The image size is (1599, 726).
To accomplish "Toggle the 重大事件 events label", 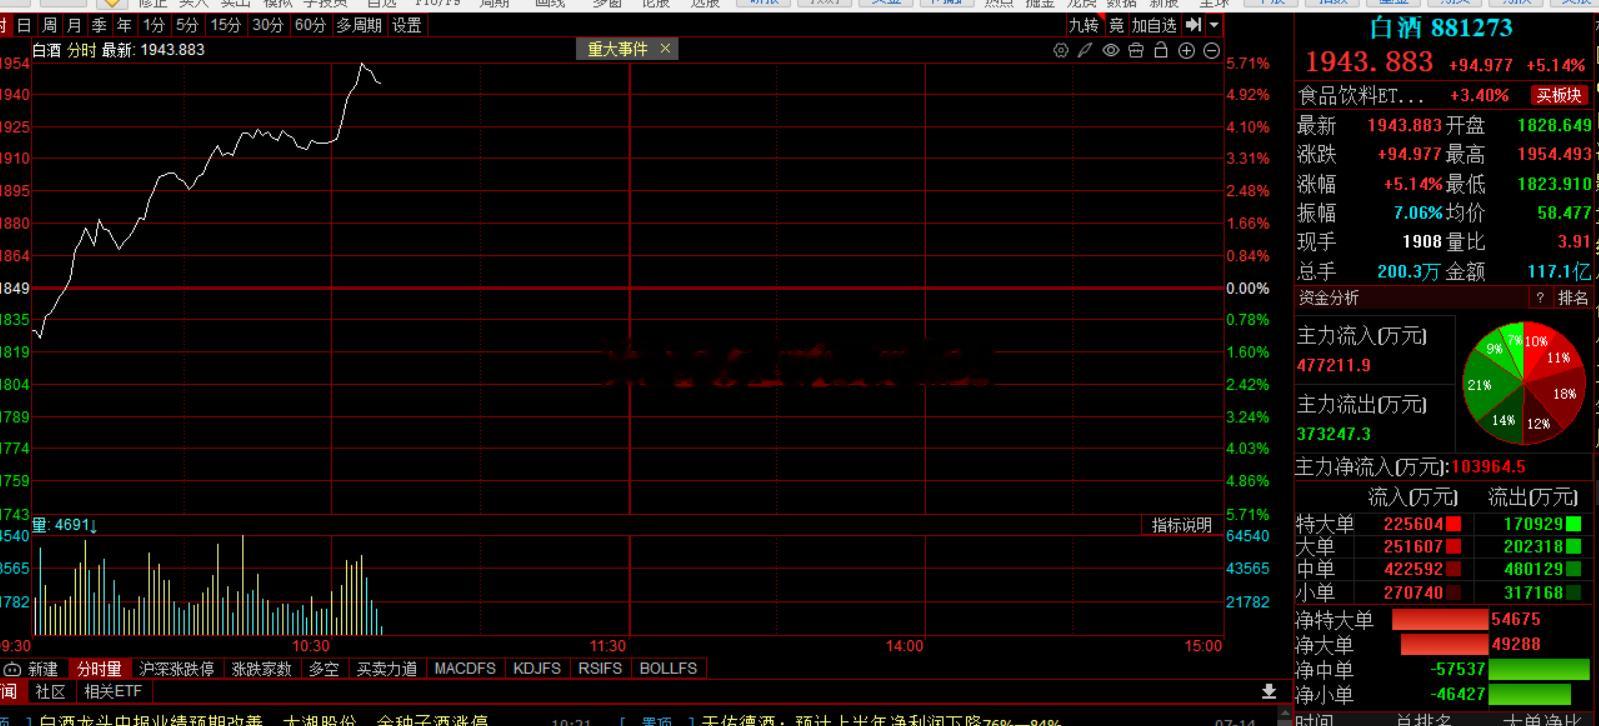I will point(617,48).
